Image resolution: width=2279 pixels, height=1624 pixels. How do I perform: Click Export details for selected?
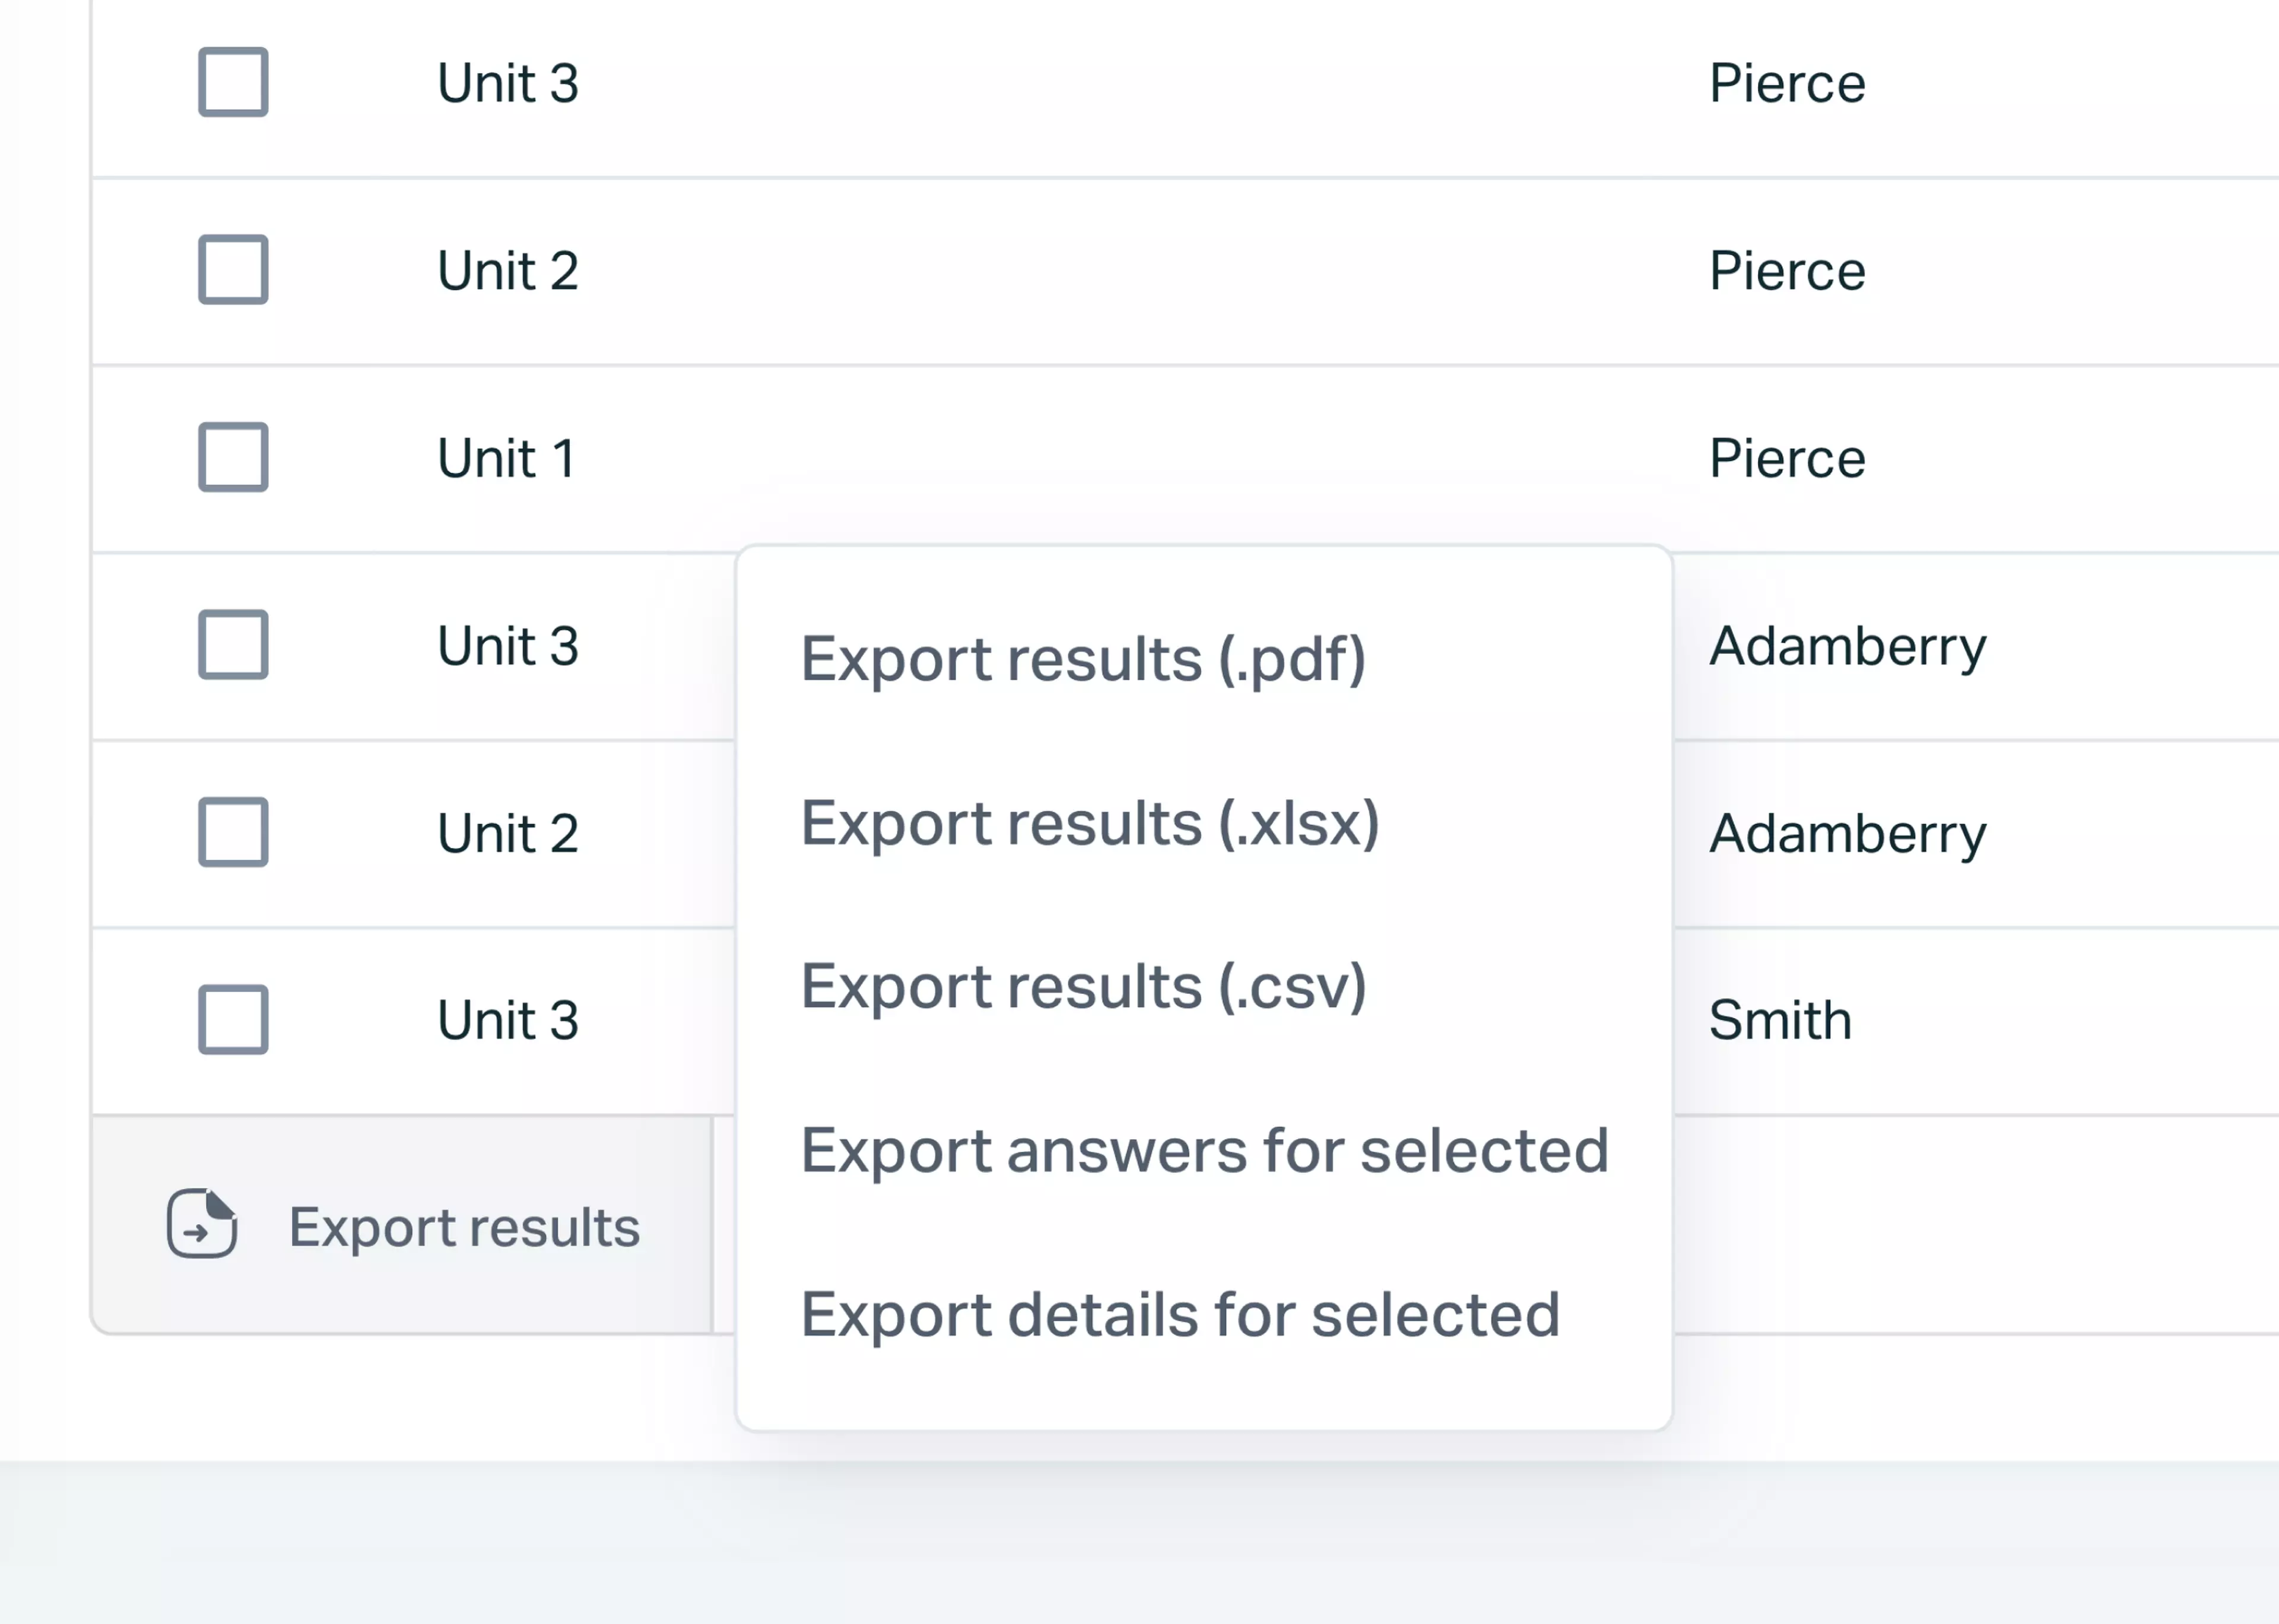[x=1180, y=1314]
